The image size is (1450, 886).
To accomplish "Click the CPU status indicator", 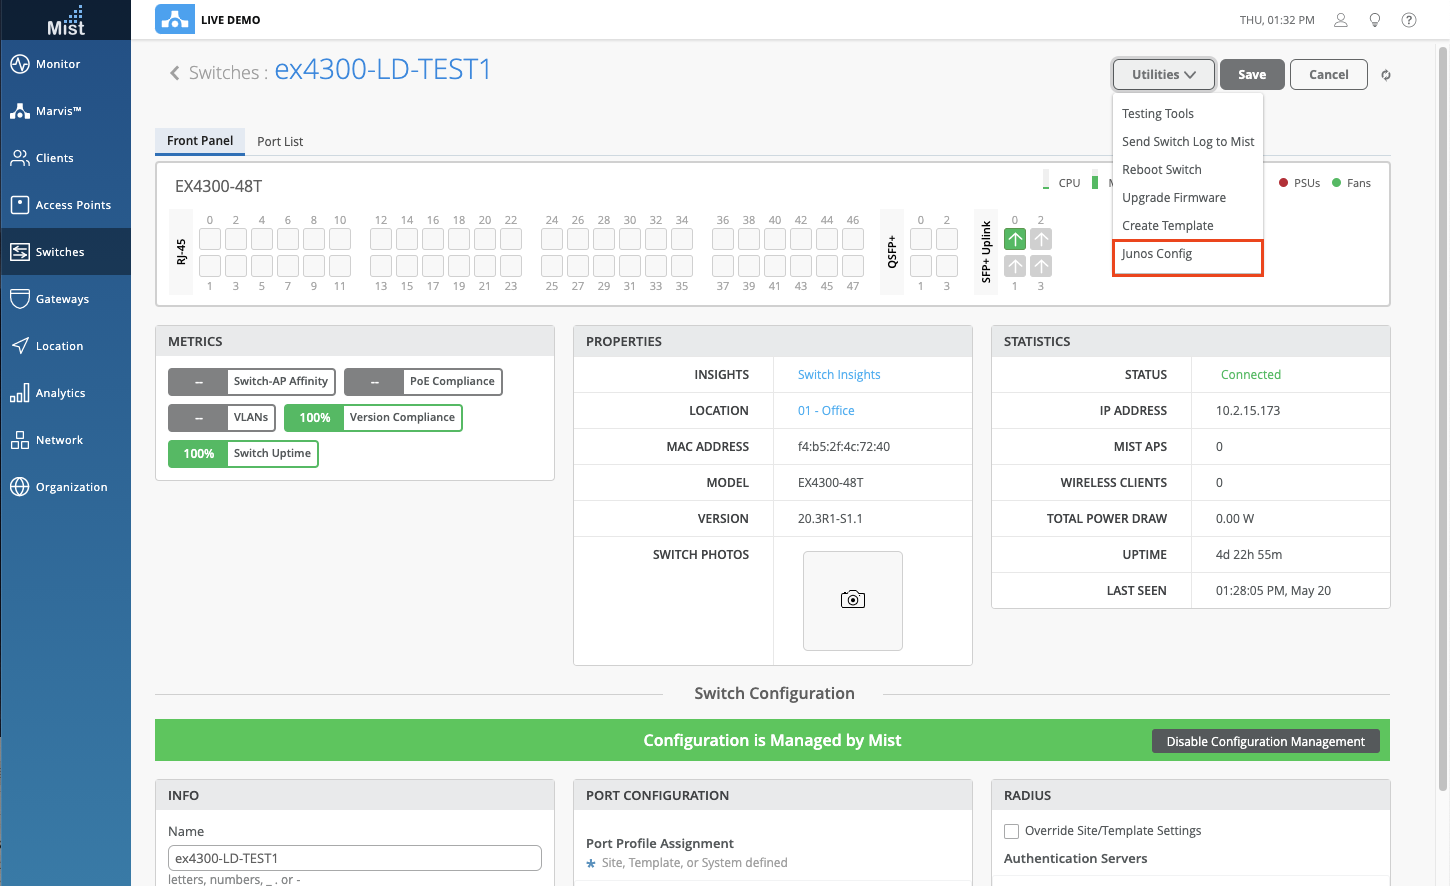I will click(1062, 183).
